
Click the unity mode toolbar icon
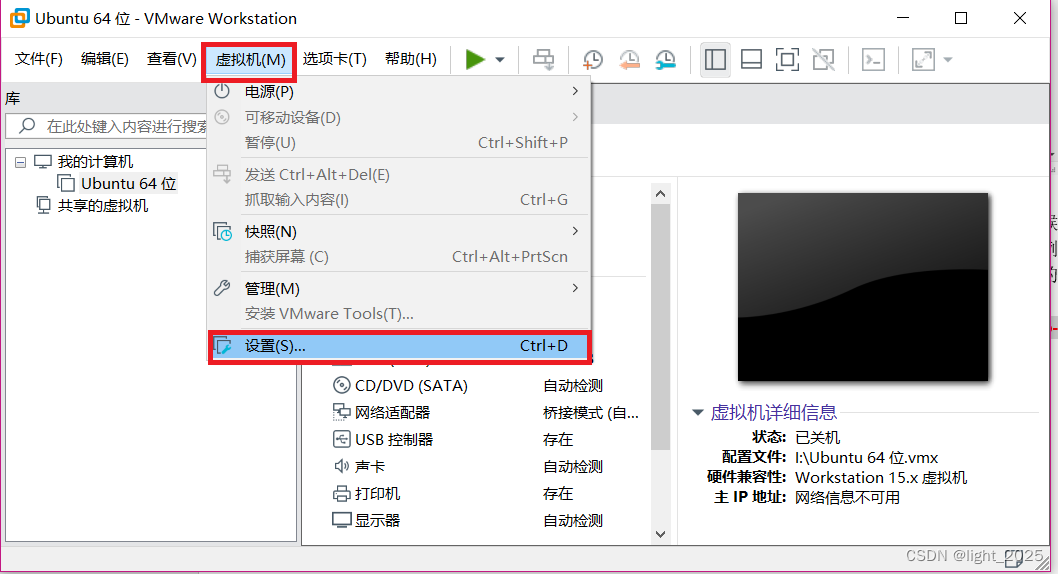pos(823,59)
